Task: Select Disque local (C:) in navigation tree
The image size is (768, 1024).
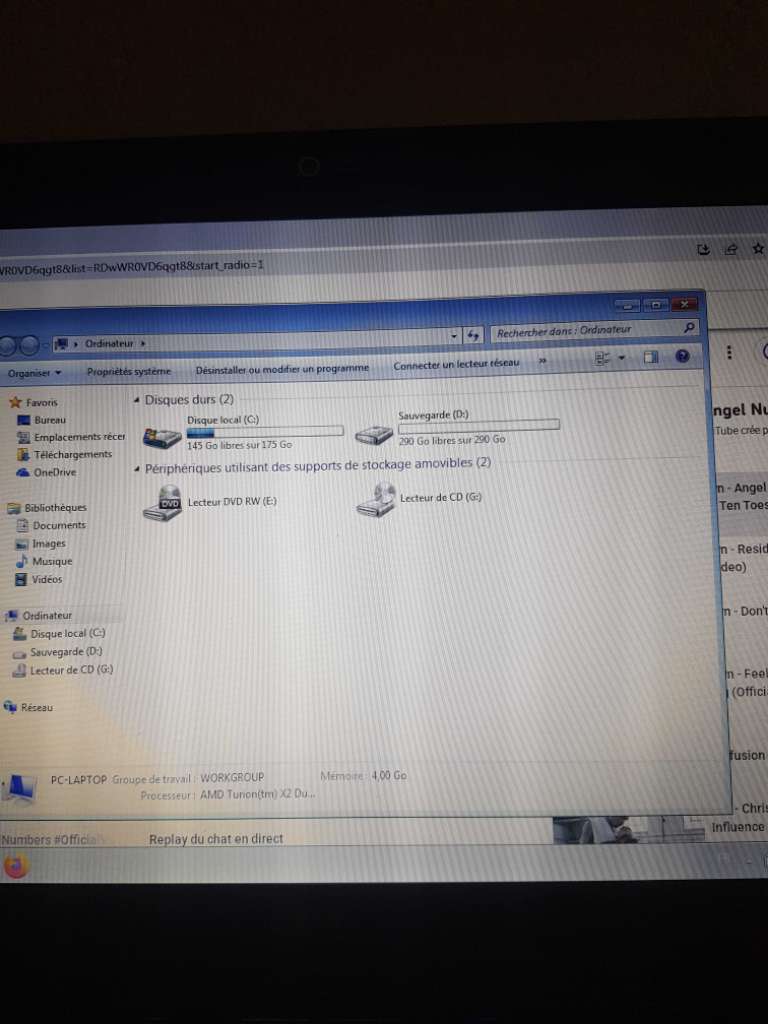Action: click(67, 633)
